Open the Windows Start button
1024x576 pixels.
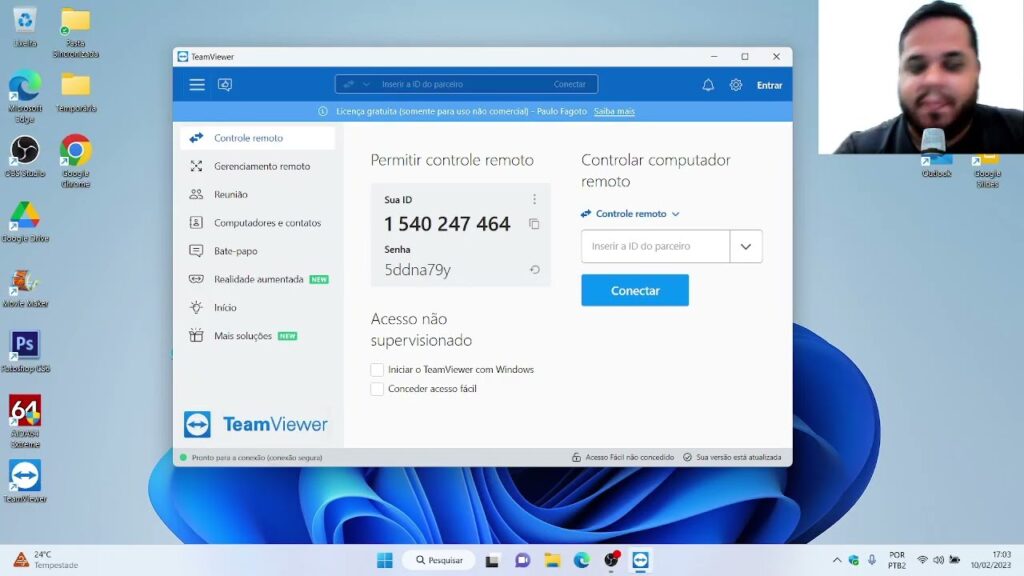pyautogui.click(x=385, y=560)
